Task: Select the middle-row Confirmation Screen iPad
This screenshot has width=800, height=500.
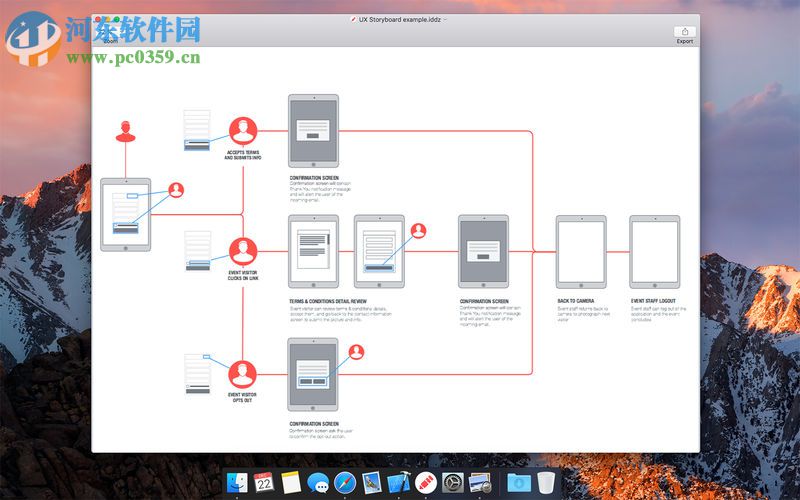Action: pyautogui.click(x=483, y=252)
